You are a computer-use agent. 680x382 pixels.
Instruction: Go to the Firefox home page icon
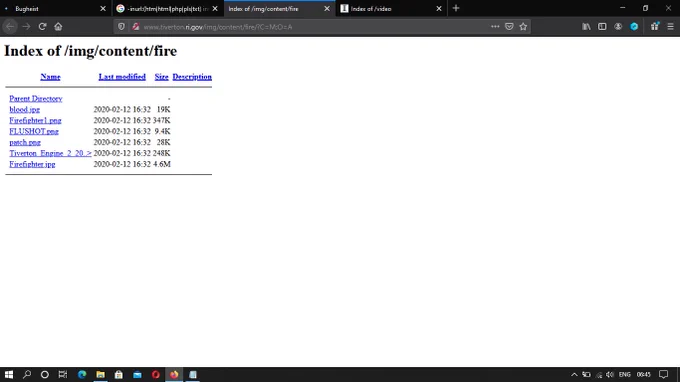coord(58,26)
